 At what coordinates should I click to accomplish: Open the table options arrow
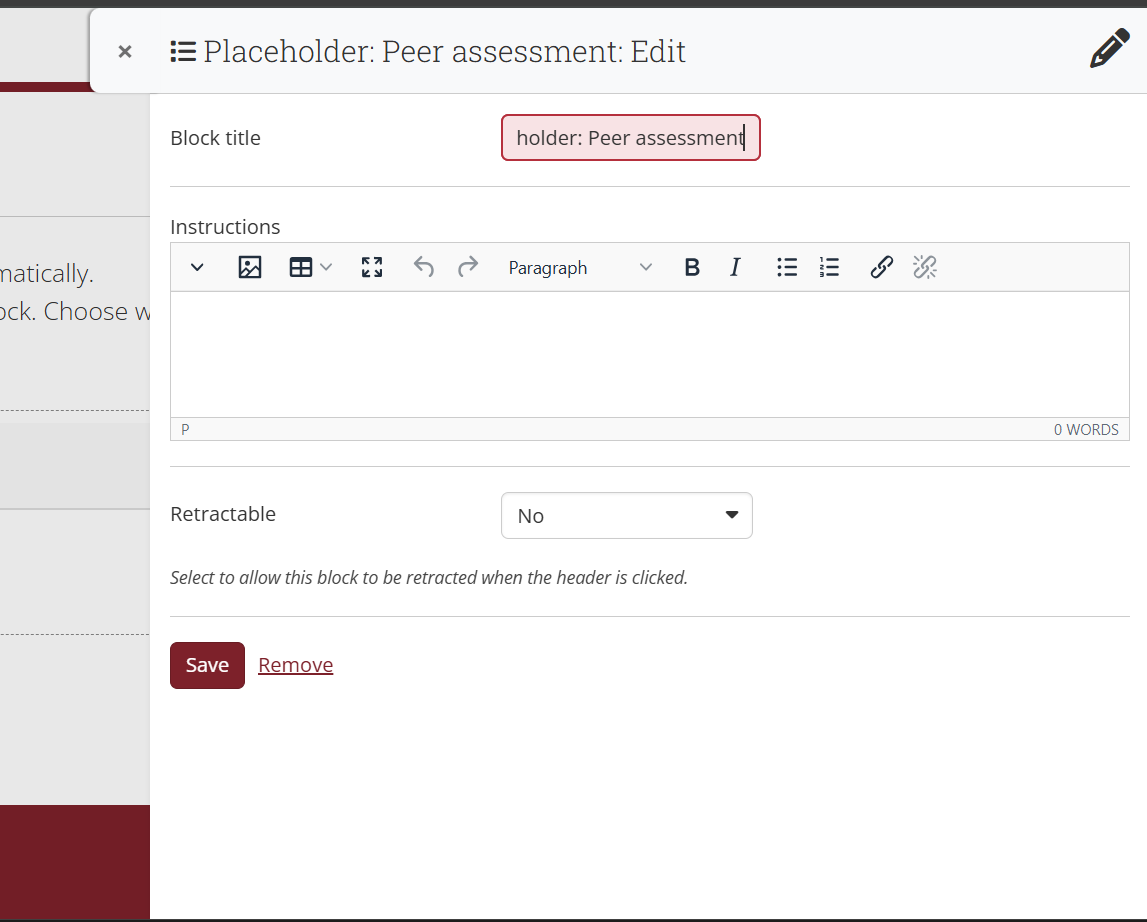pos(326,267)
